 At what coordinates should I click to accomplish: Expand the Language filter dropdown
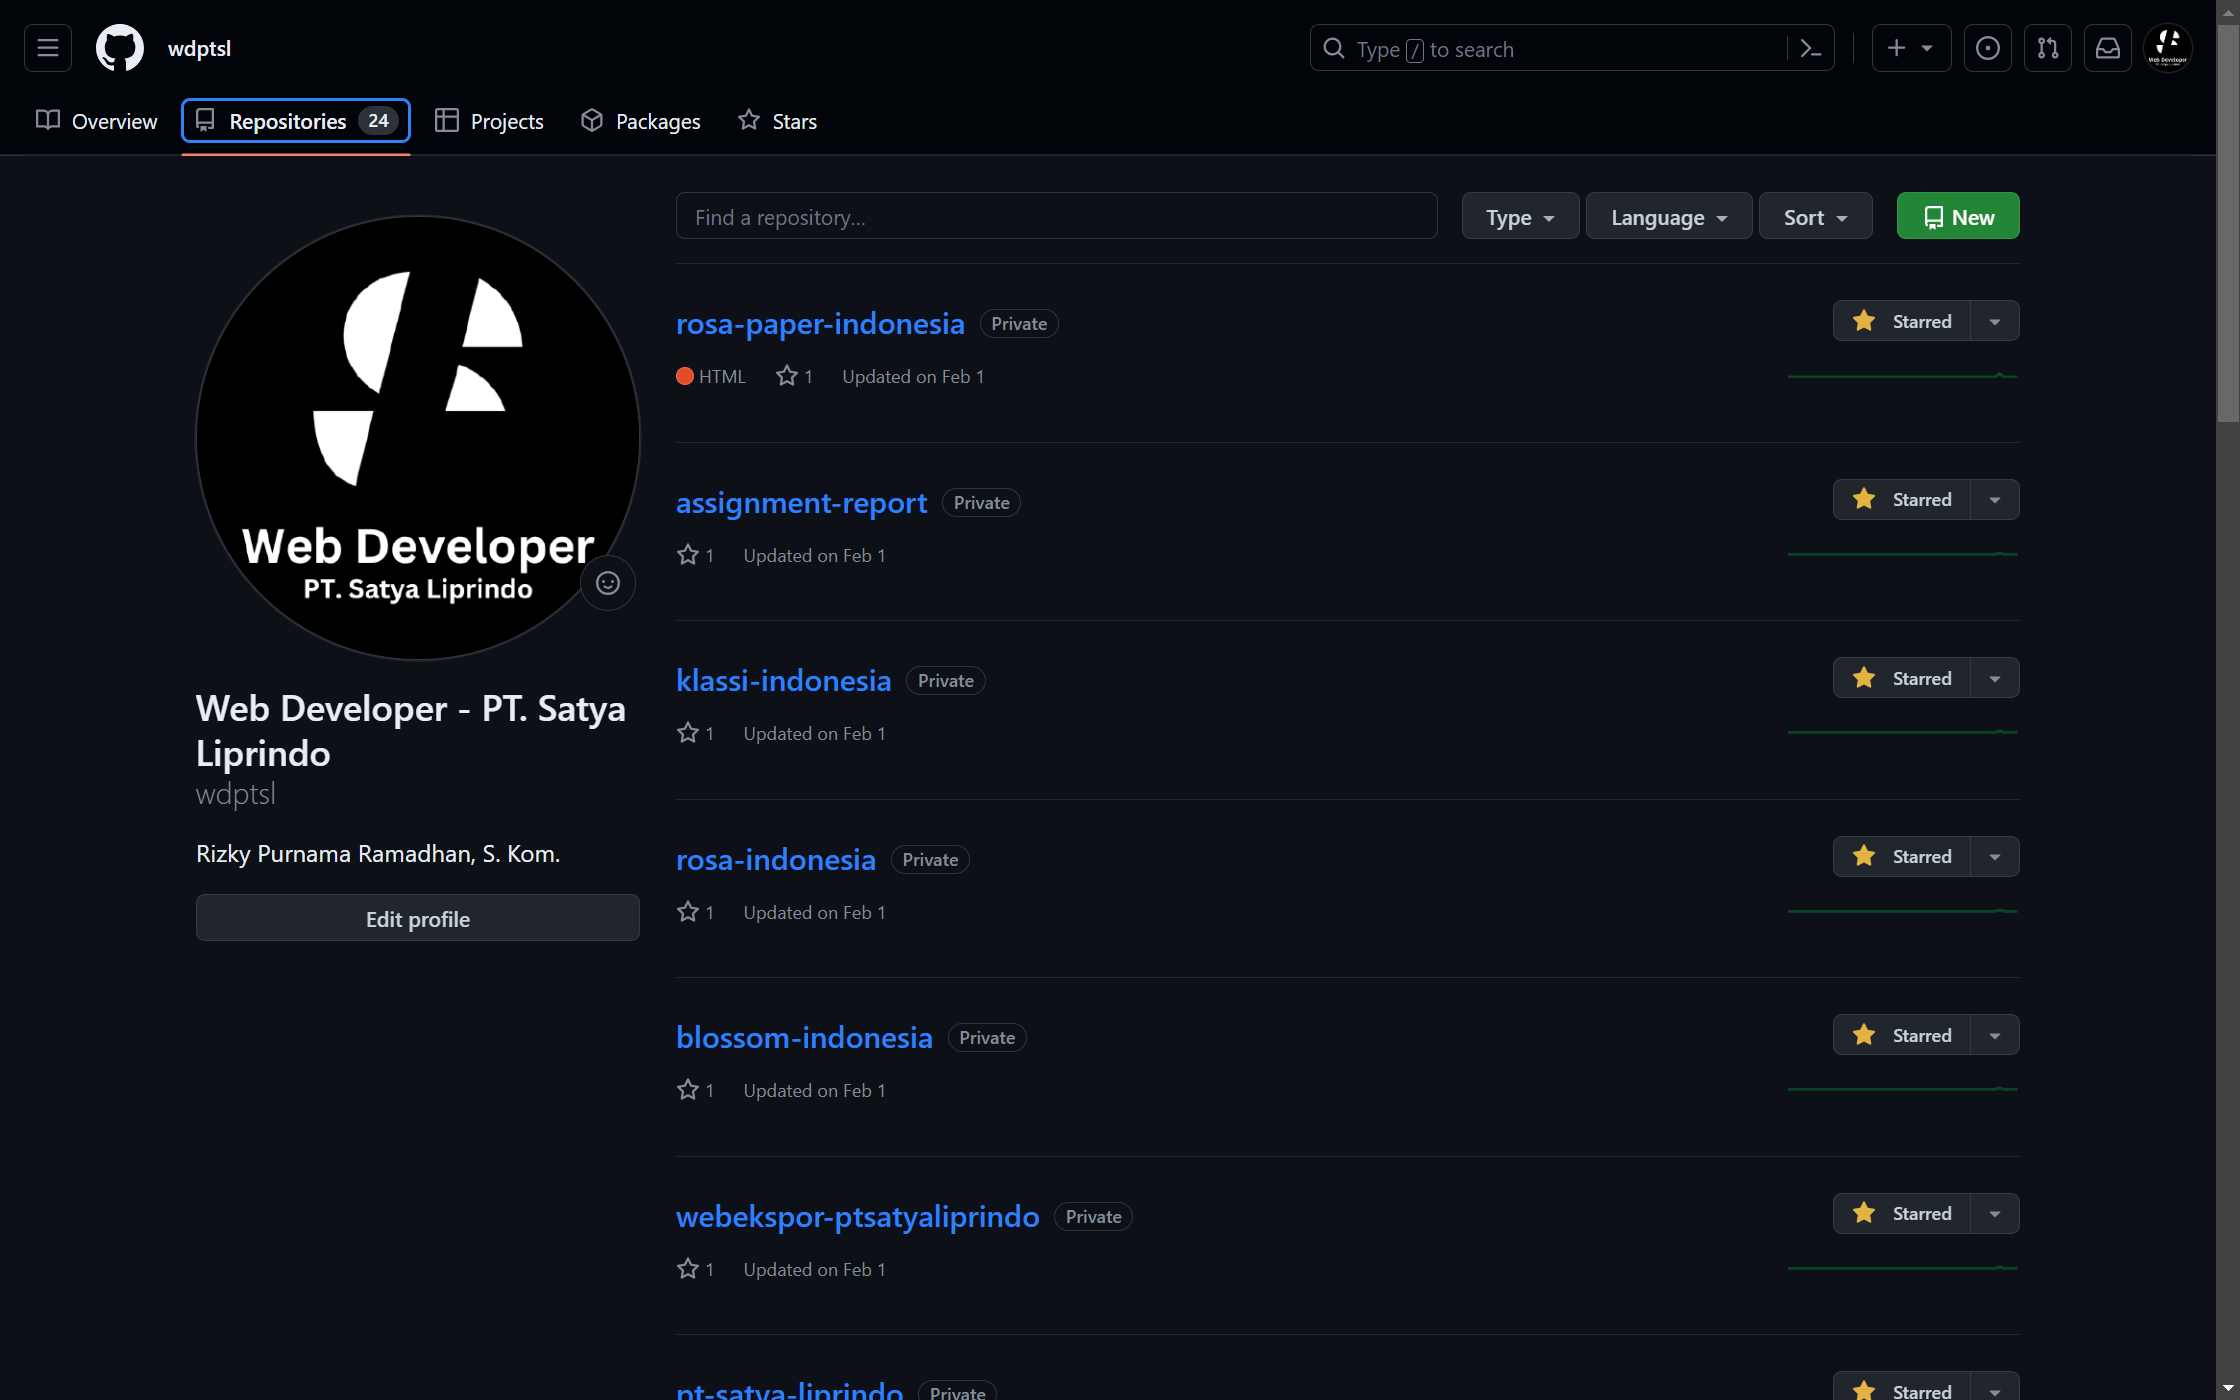(x=1668, y=217)
